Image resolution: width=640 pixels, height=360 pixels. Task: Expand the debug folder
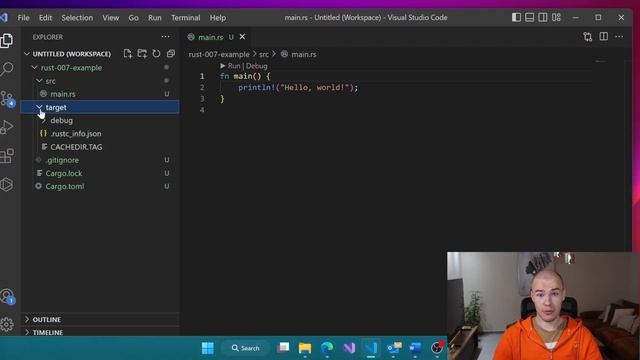[x=44, y=120]
